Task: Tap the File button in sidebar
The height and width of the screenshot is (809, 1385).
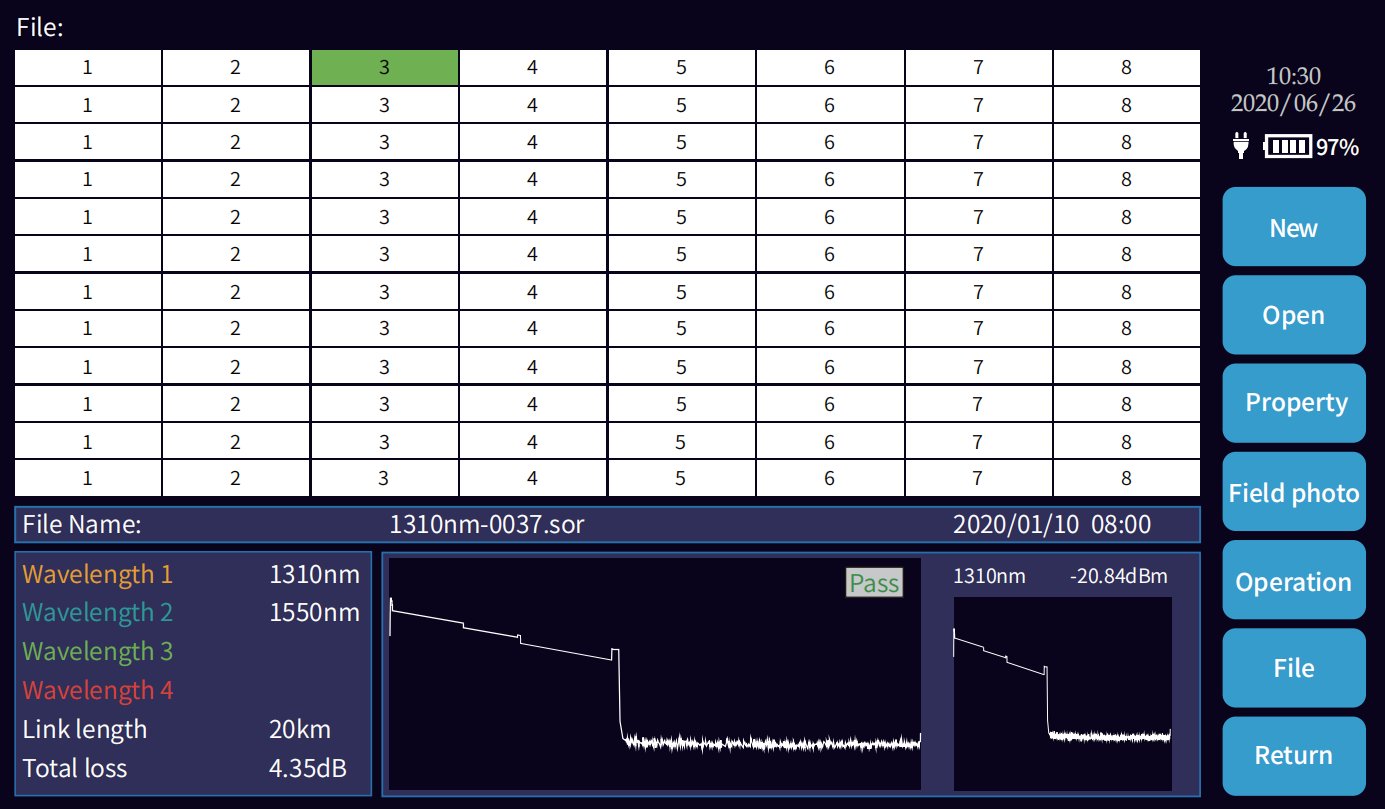Action: [x=1293, y=668]
